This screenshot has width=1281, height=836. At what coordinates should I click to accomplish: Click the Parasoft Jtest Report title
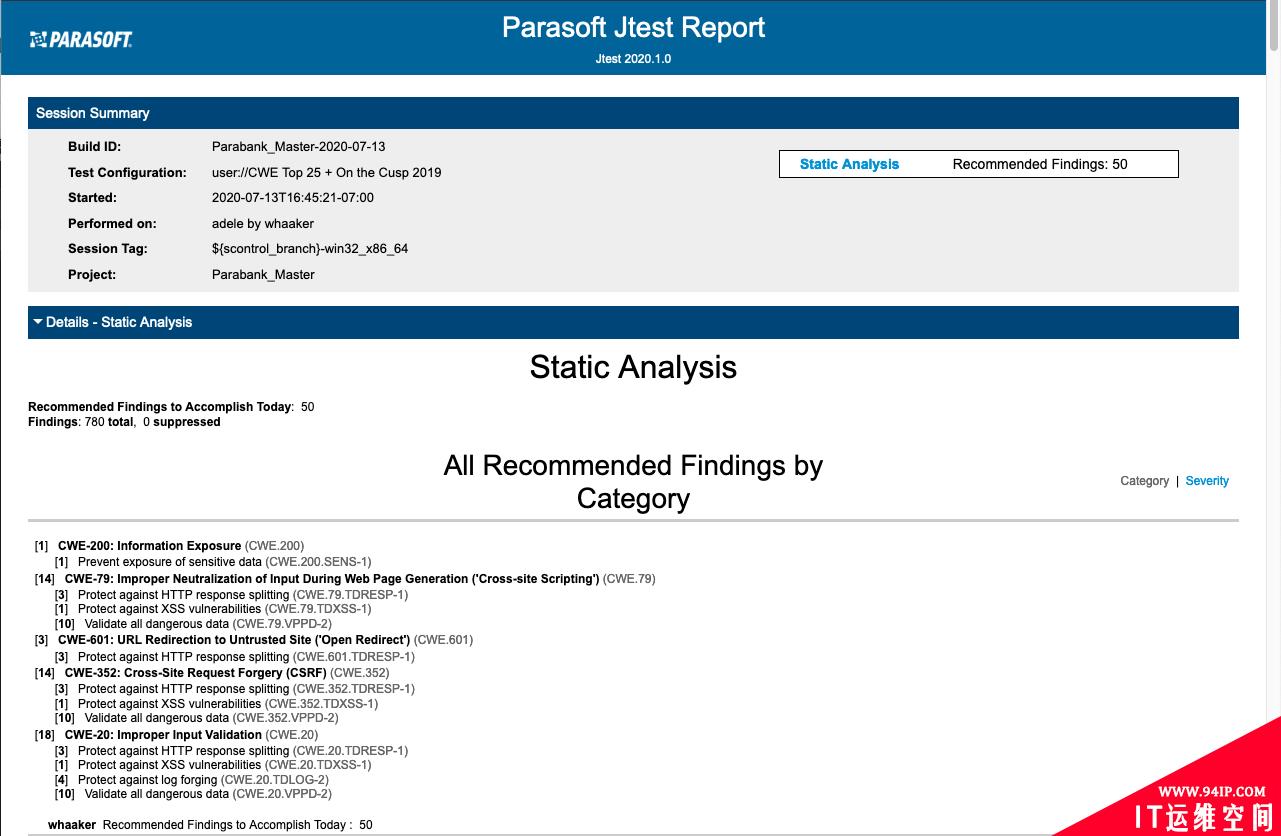[633, 27]
